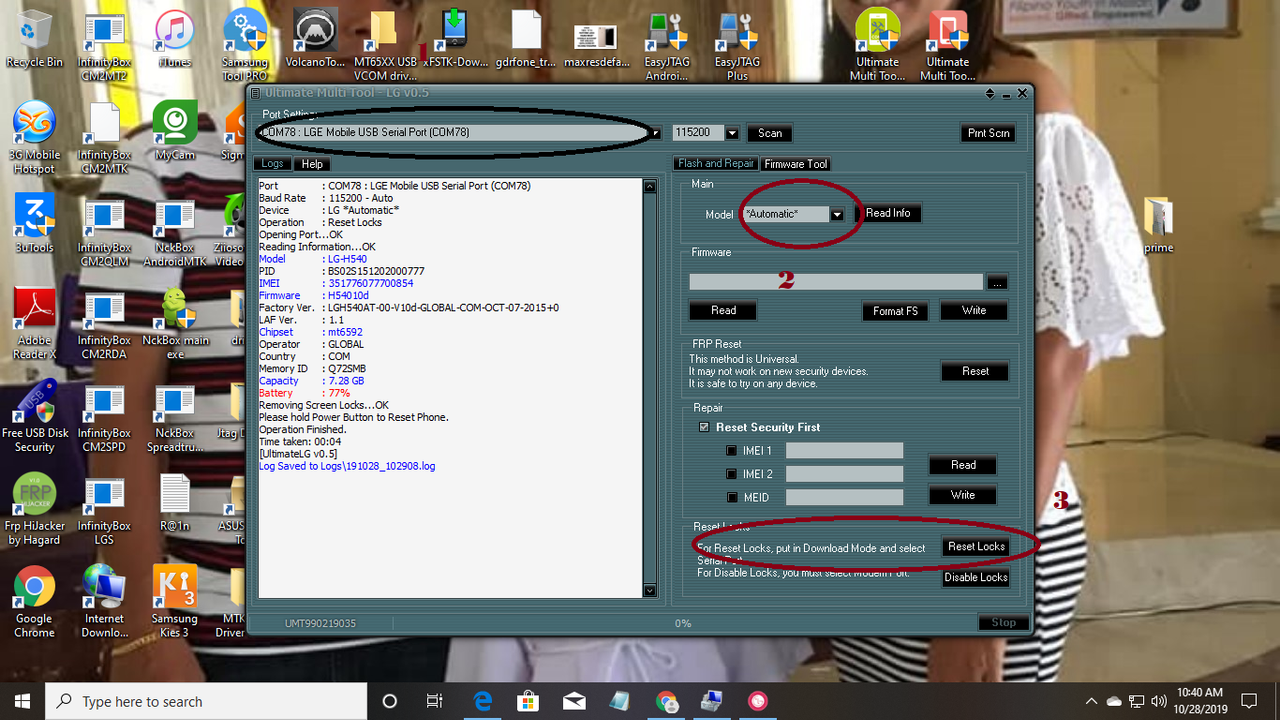Select the NckBox AndroidMTK shortcut

coord(175,231)
